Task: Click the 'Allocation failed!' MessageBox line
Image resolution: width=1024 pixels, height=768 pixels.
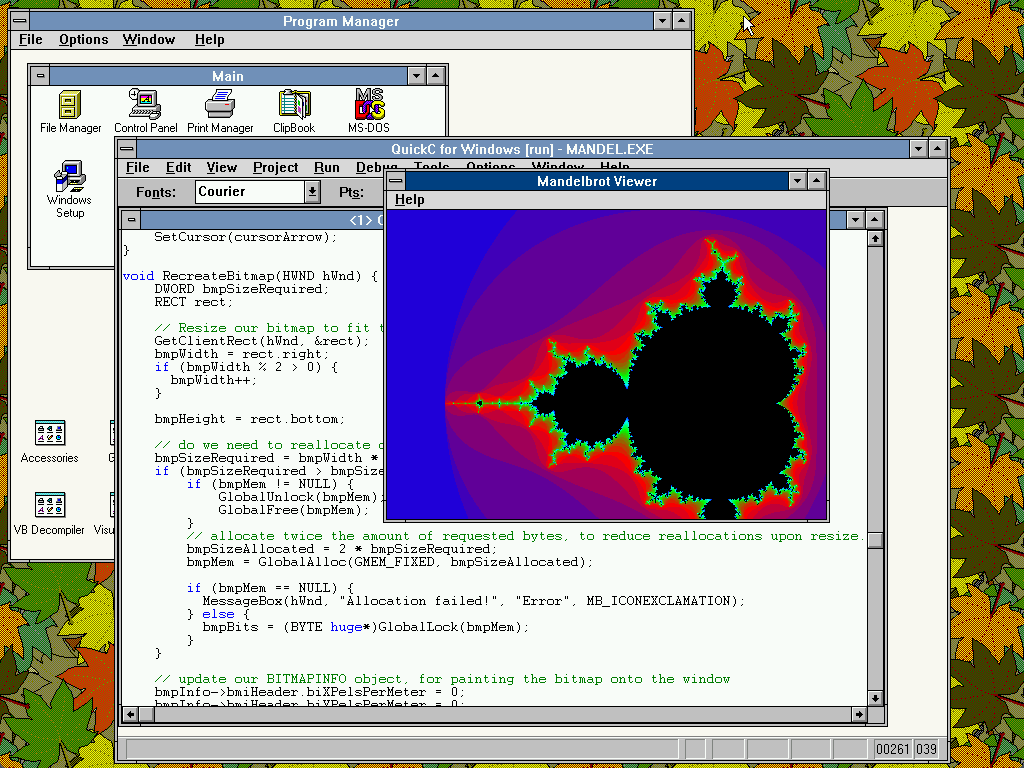Action: (x=473, y=601)
